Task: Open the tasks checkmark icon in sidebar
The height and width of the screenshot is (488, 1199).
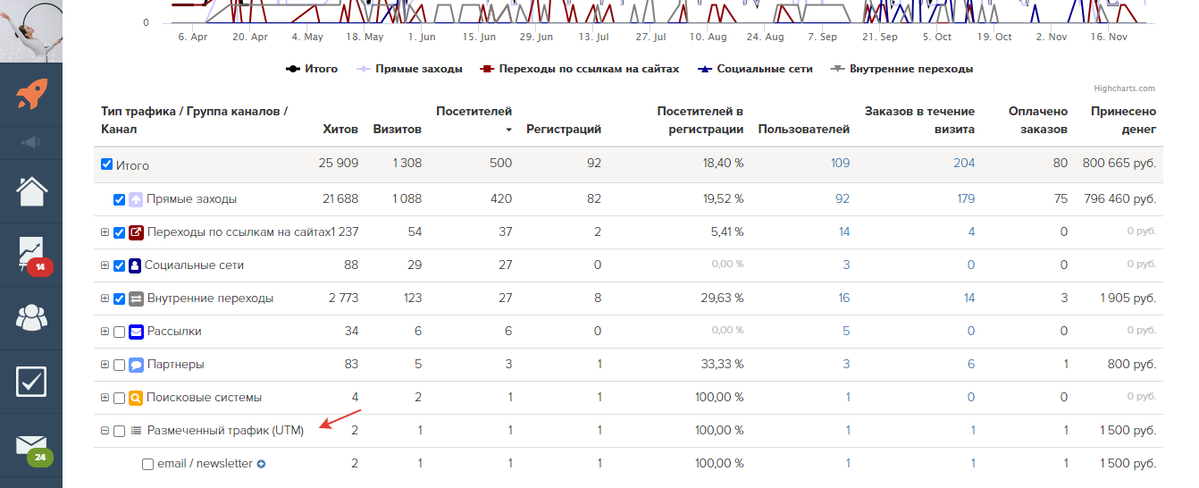Action: pyautogui.click(x=31, y=381)
